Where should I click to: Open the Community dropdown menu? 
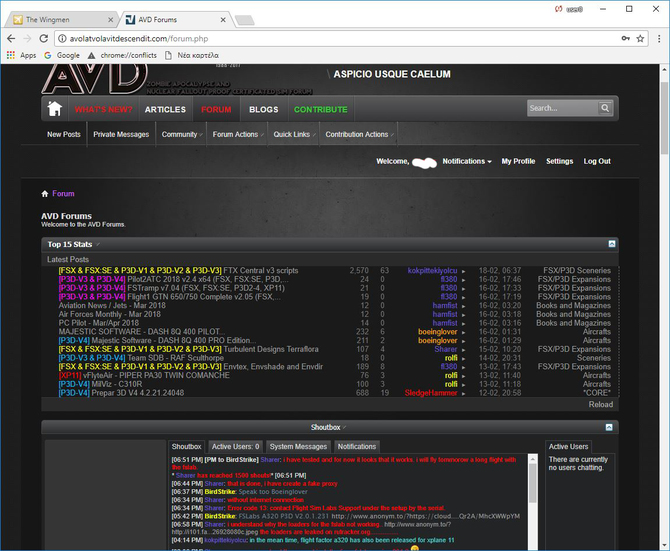point(181,134)
